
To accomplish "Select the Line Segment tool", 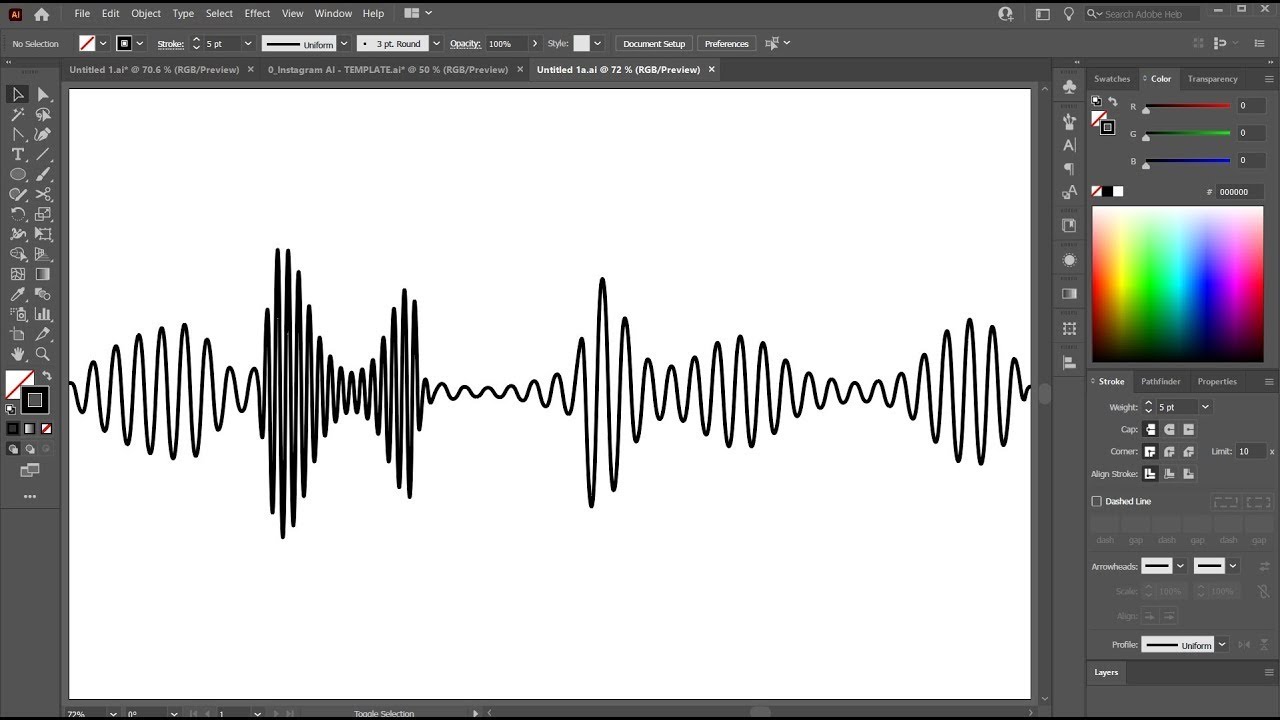I will coord(43,154).
